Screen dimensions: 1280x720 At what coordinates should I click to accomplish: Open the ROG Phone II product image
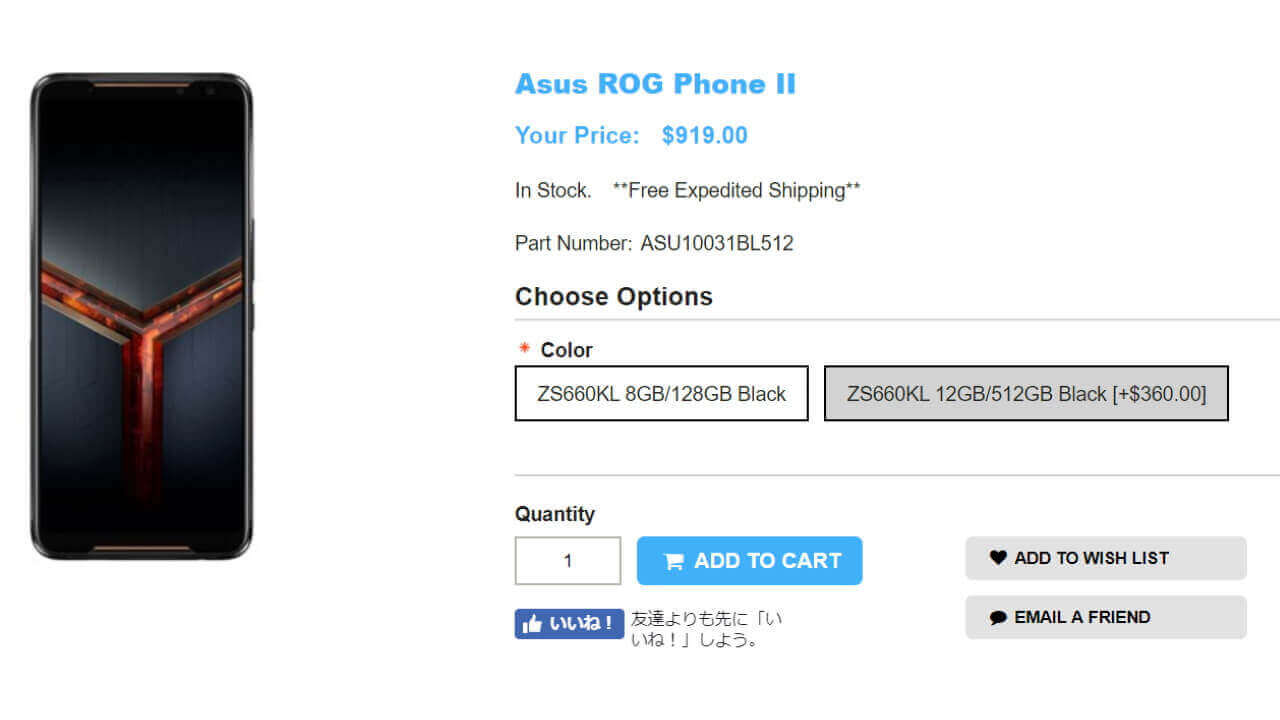[x=141, y=316]
